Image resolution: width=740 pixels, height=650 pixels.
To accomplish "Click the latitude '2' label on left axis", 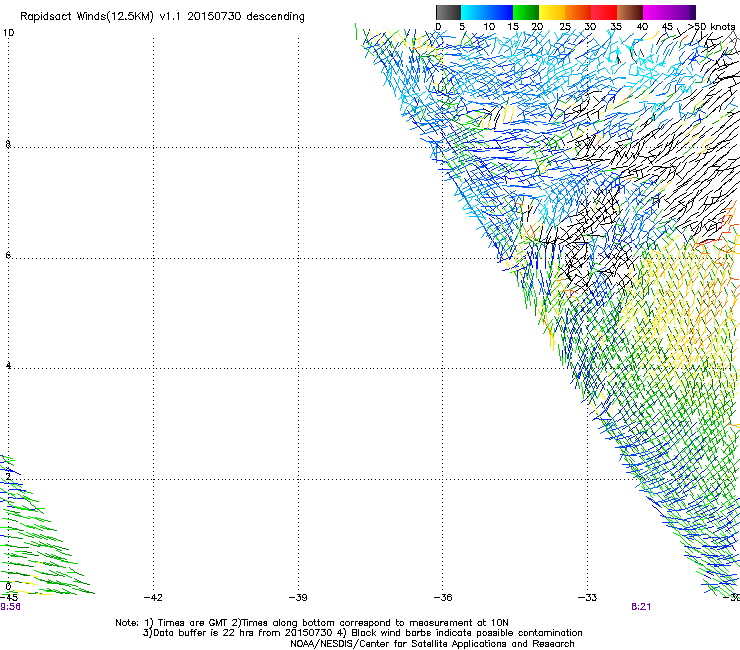I will point(8,476).
